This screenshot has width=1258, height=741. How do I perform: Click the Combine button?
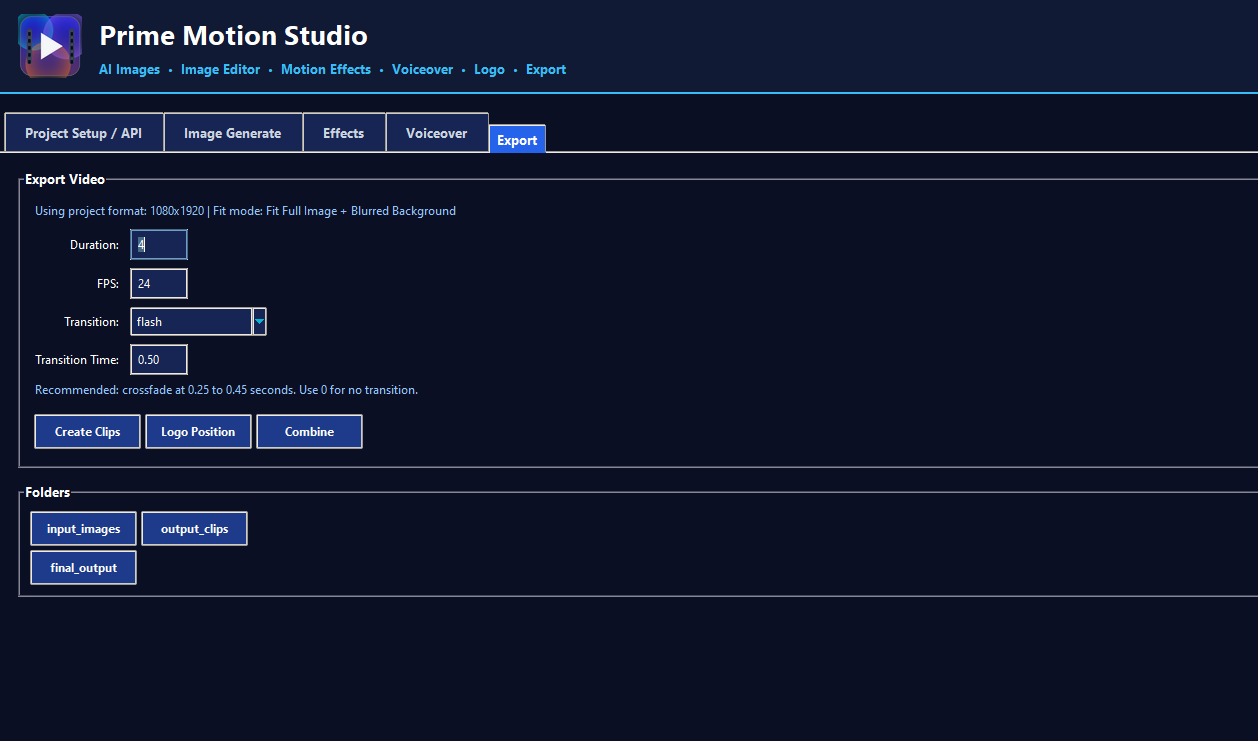coord(309,432)
